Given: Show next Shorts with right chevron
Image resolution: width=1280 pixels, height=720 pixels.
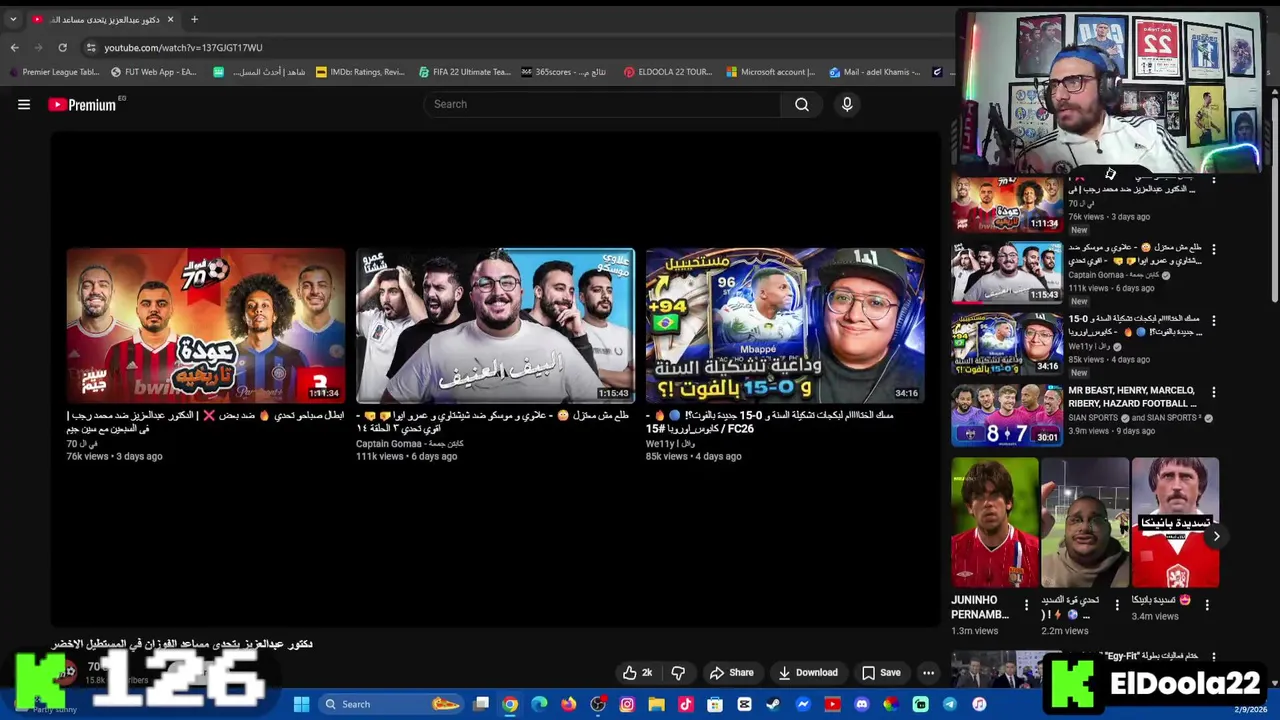Looking at the screenshot, I should pyautogui.click(x=1216, y=536).
